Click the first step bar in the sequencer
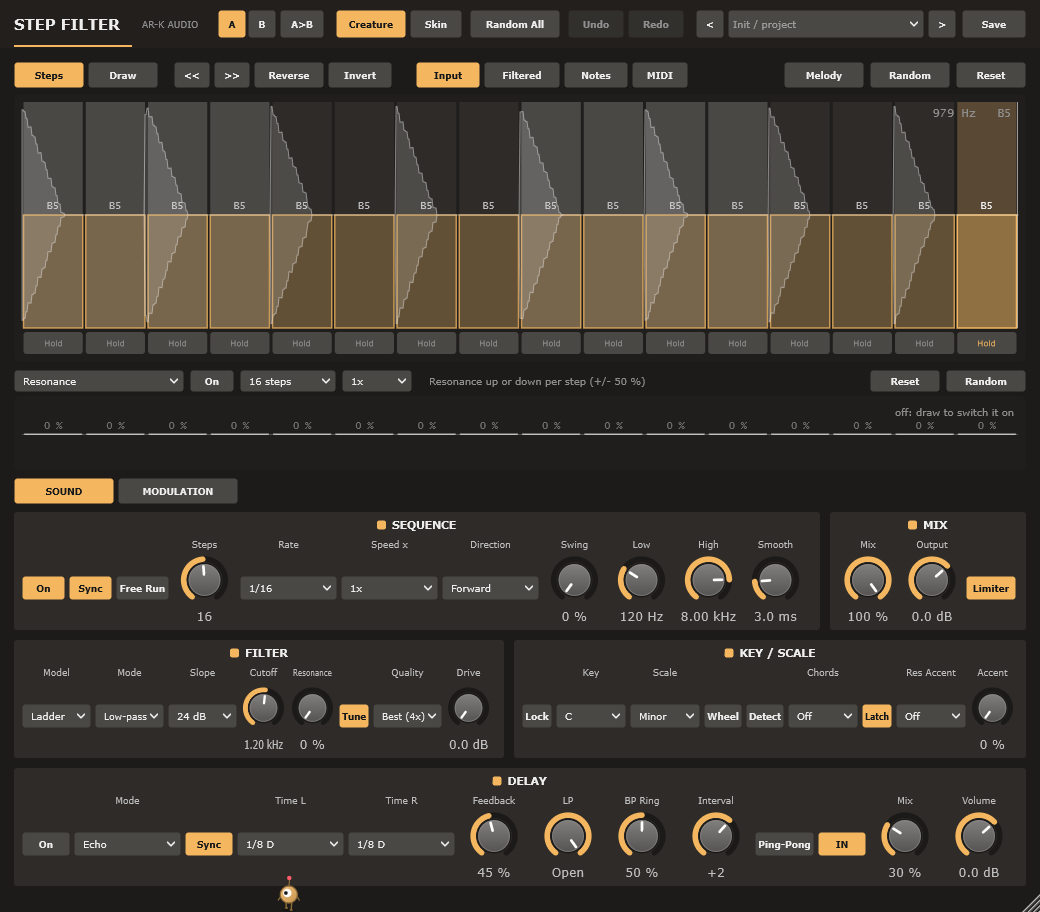The width and height of the screenshot is (1040, 912). pos(53,271)
